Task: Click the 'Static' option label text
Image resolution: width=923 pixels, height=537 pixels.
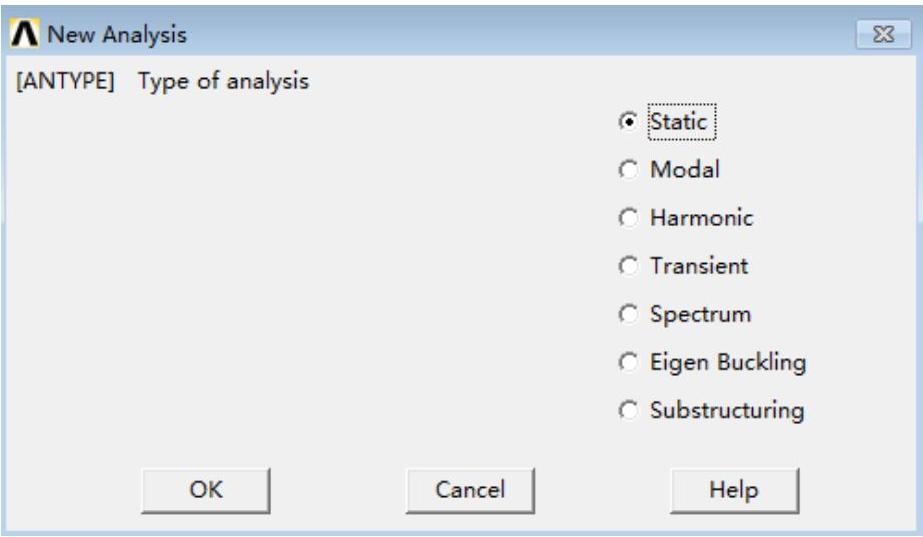Action: (x=679, y=122)
